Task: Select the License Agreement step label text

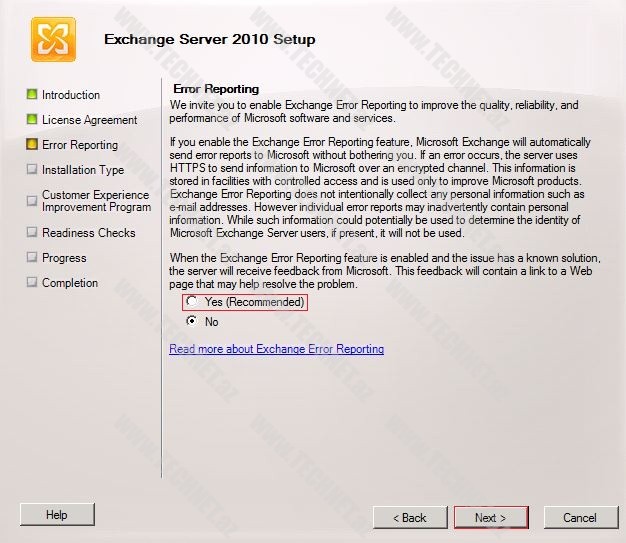Action: click(90, 120)
